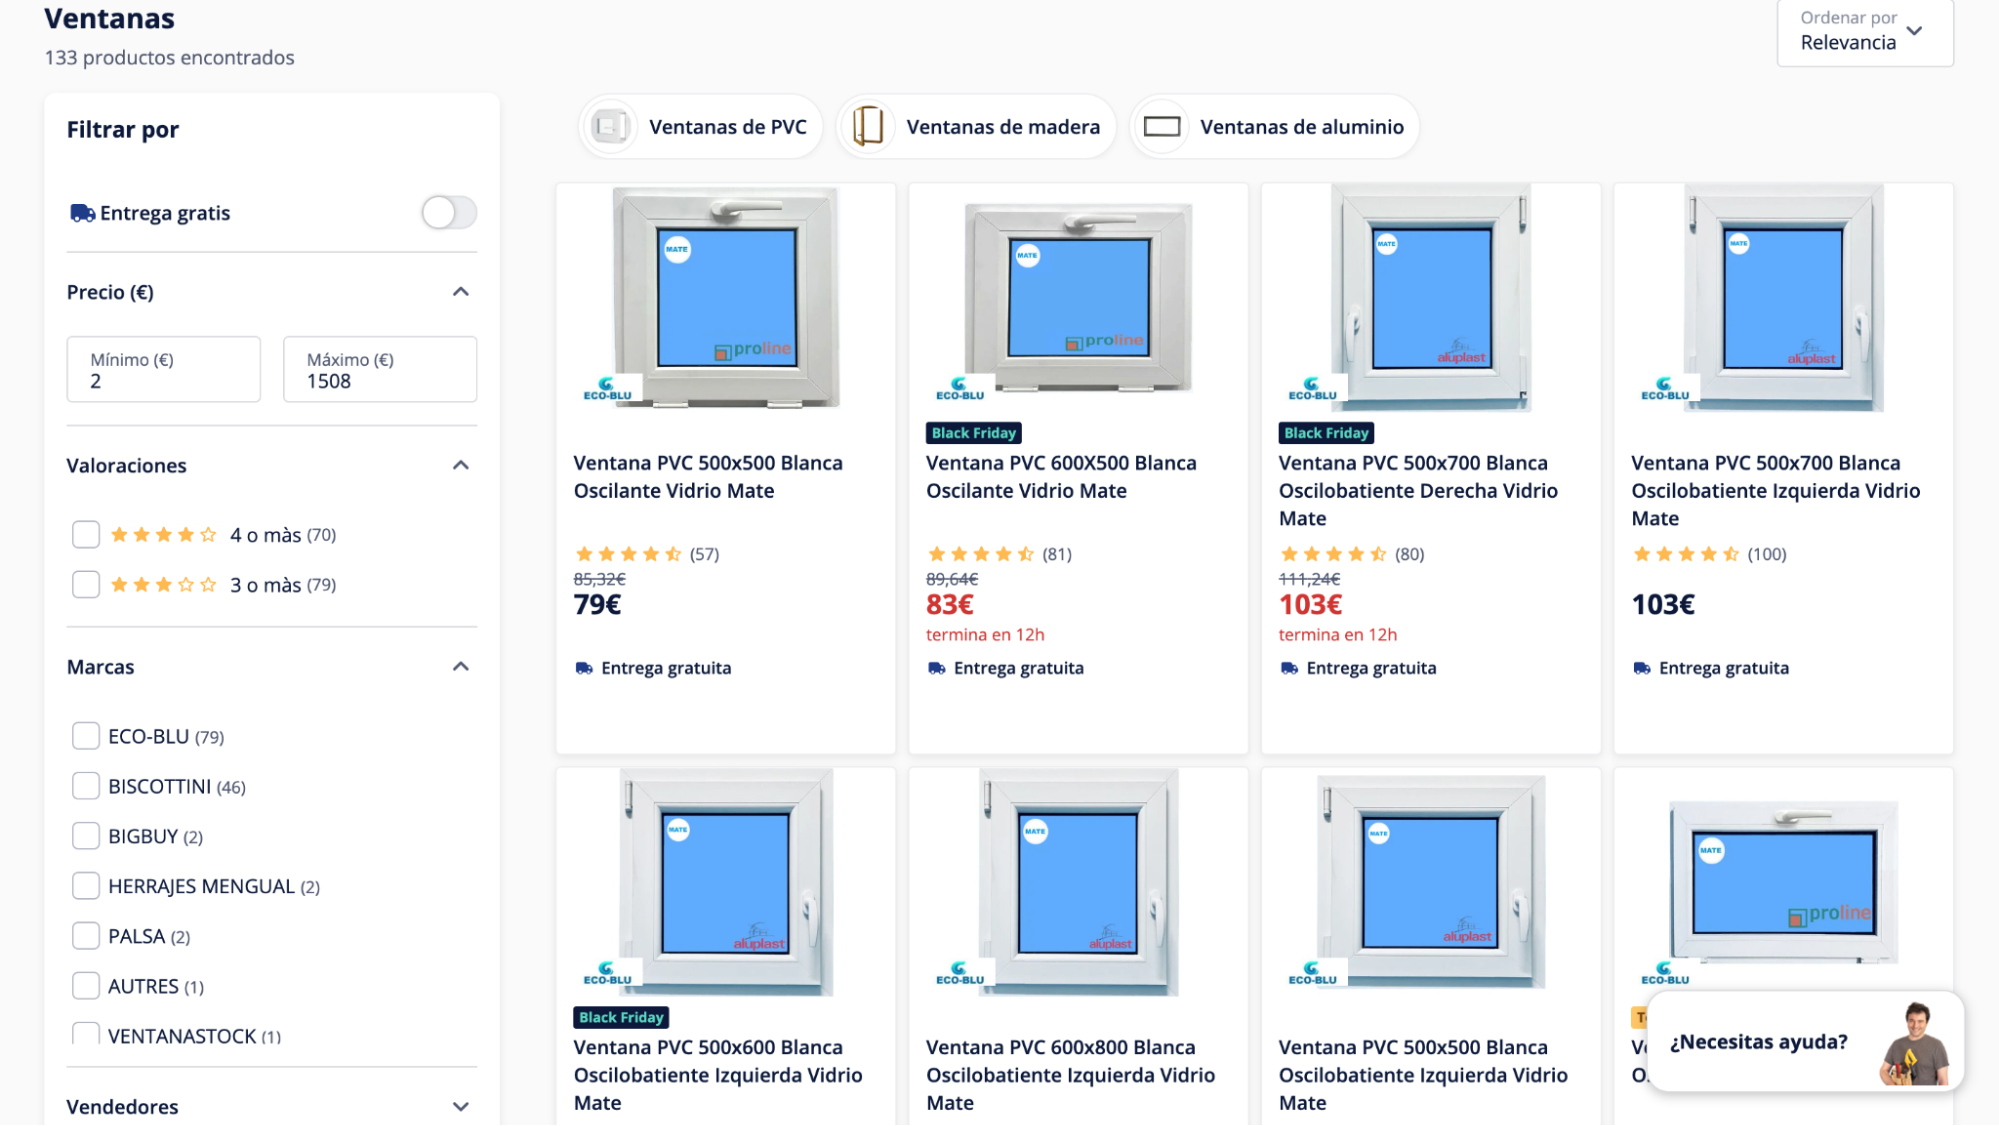
Task: Click the 500x700 Oscilobatiente Derecha product image
Action: pos(1431,297)
